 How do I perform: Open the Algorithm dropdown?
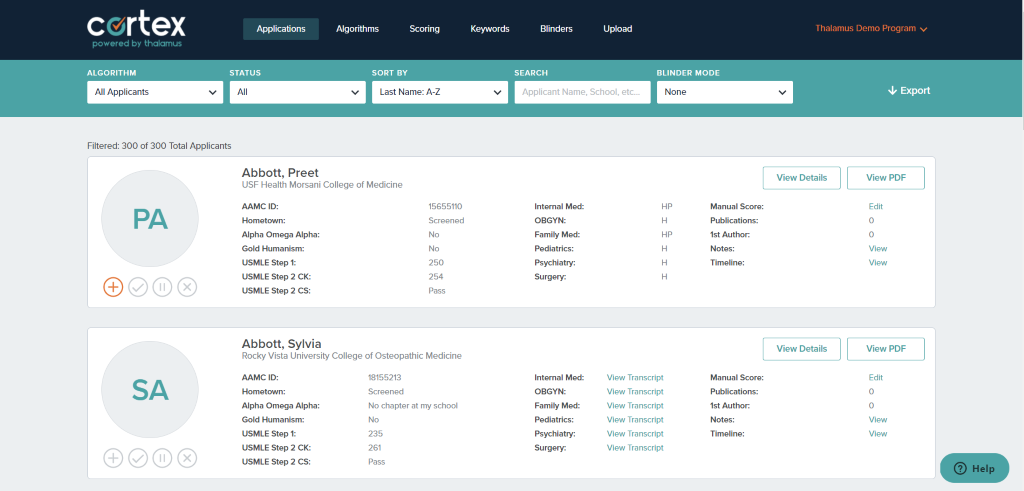(x=155, y=92)
